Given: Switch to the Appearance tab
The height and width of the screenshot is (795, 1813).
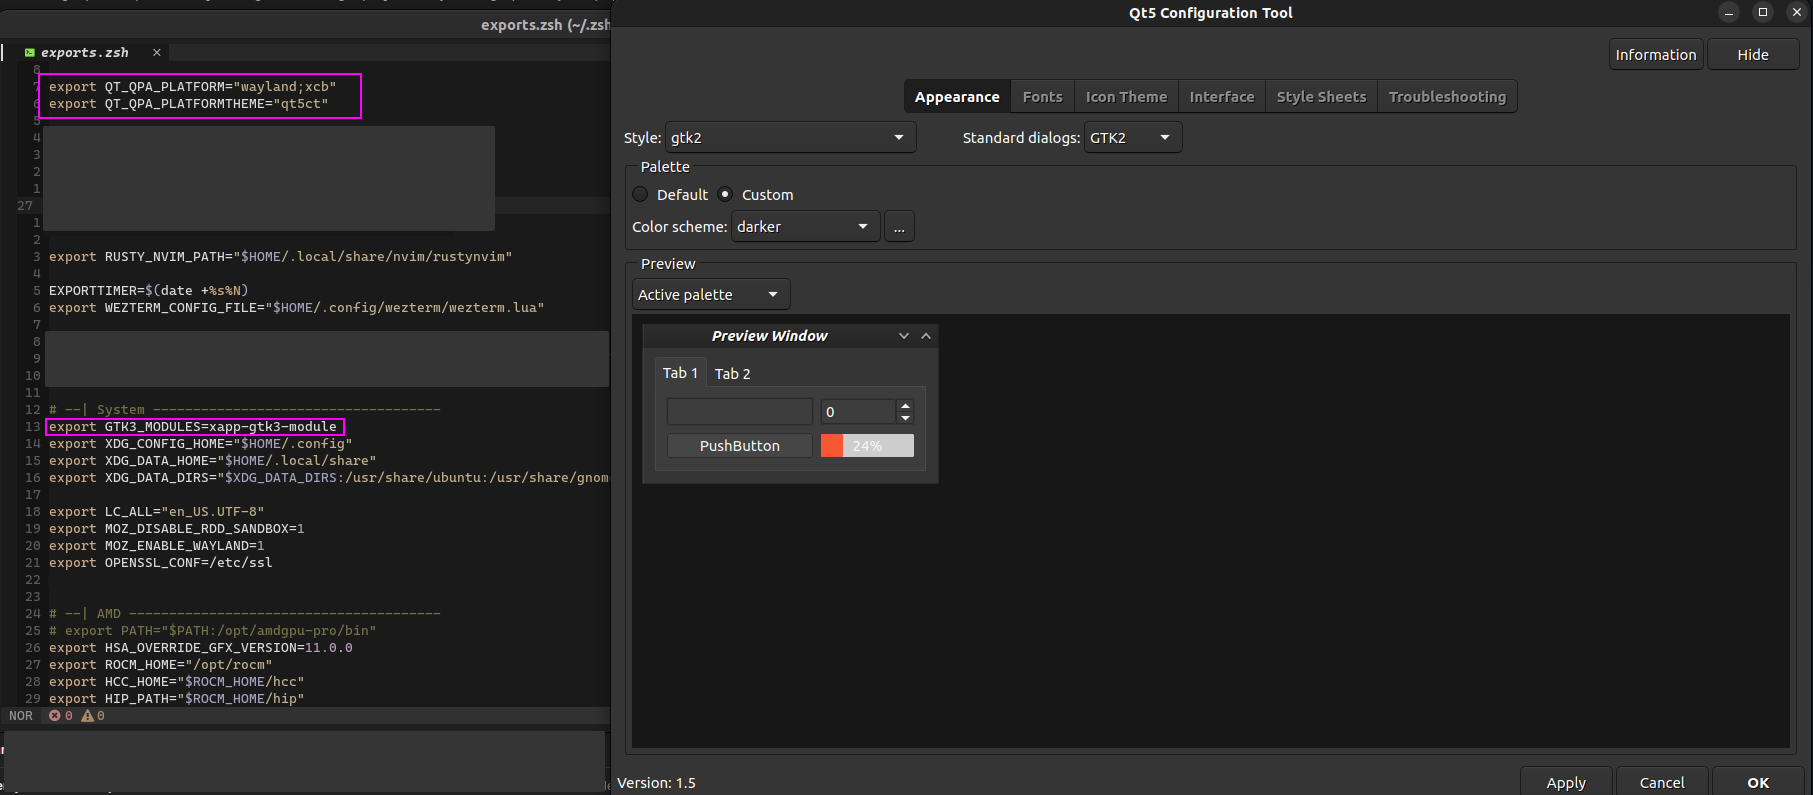Looking at the screenshot, I should click(957, 96).
